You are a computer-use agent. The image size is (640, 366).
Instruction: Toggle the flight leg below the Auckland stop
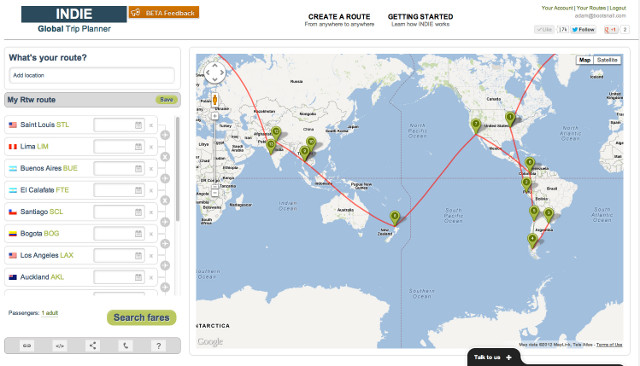(x=165, y=287)
